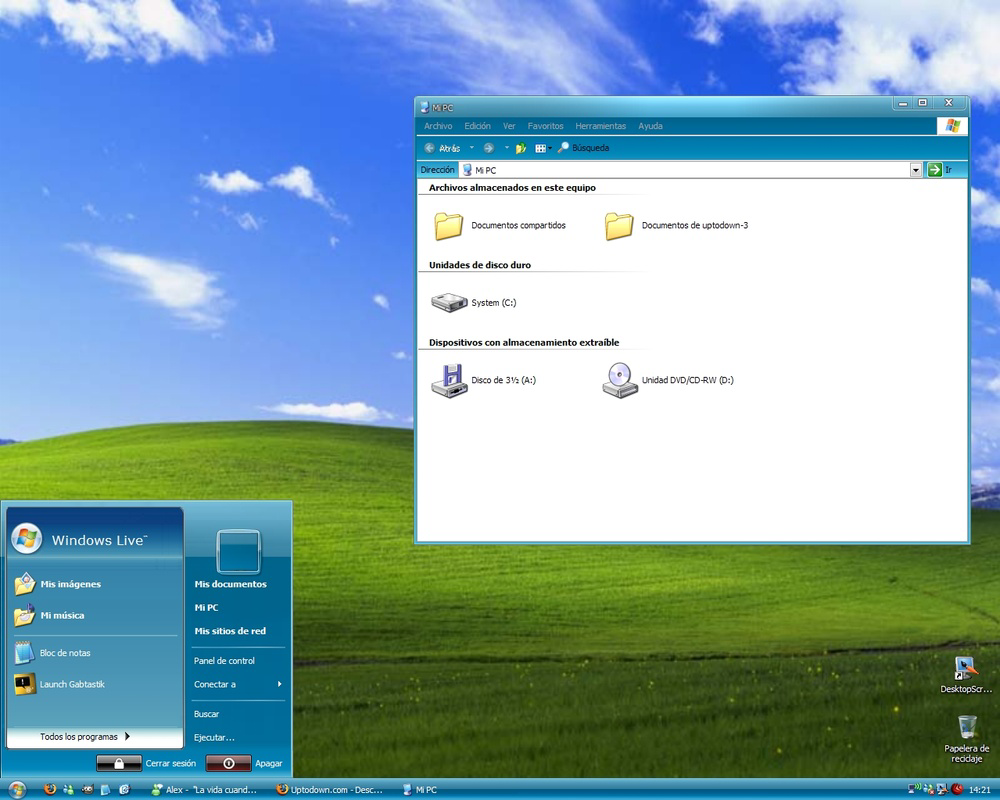Open Mis imágenes in Start menu

(57, 584)
